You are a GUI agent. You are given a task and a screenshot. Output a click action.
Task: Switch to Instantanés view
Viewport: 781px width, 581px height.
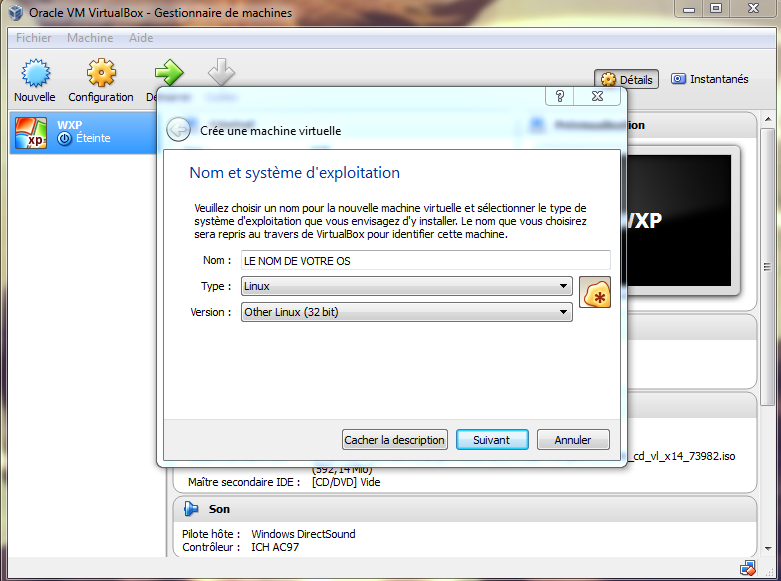[x=709, y=79]
